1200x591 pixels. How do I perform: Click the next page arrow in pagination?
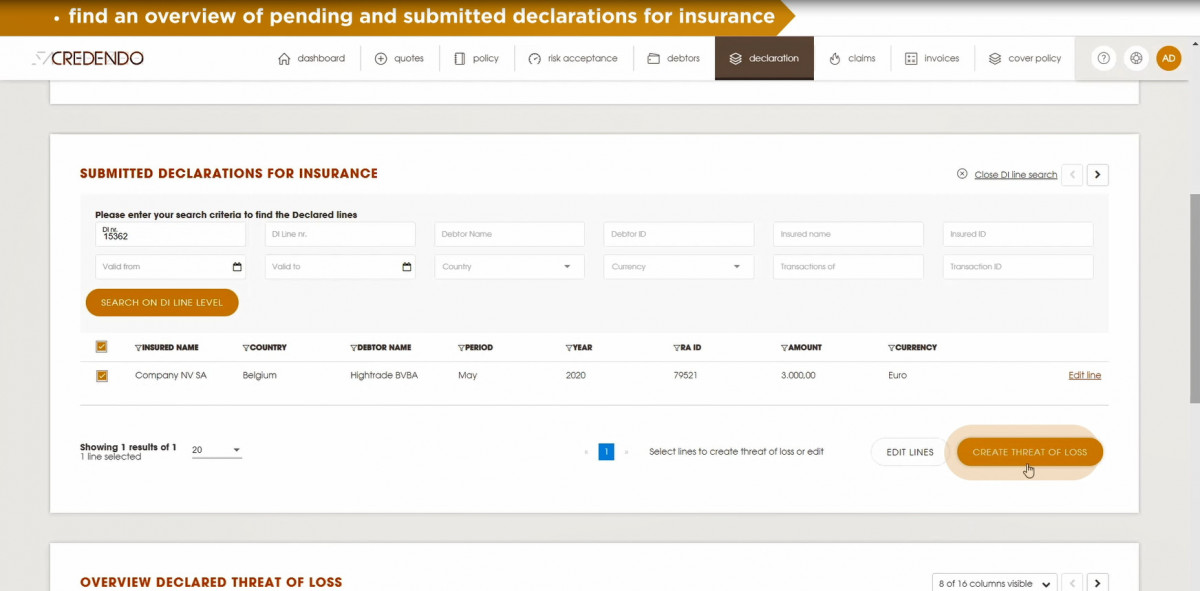pos(627,452)
